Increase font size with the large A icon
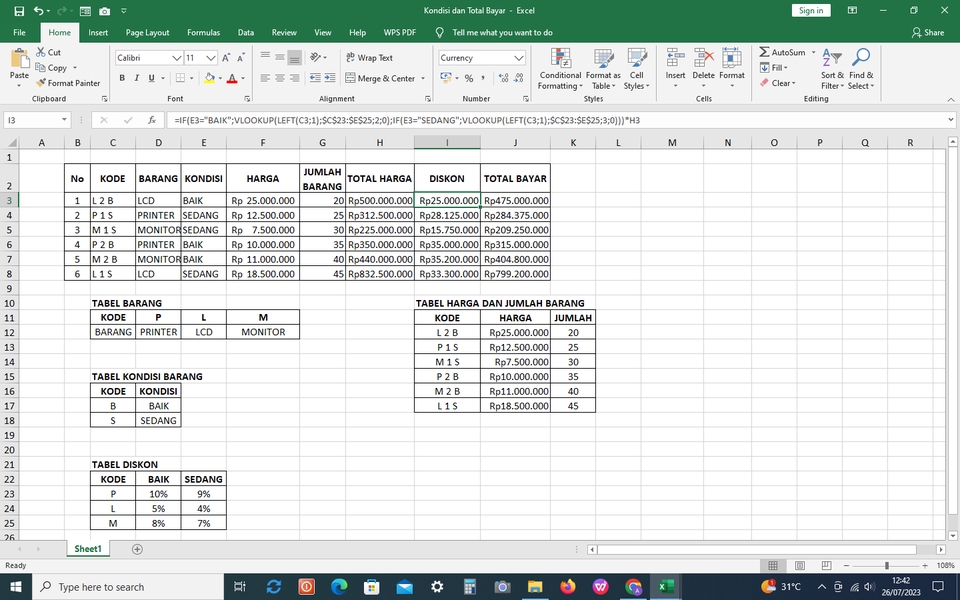This screenshot has height=600, width=960. coord(226,58)
